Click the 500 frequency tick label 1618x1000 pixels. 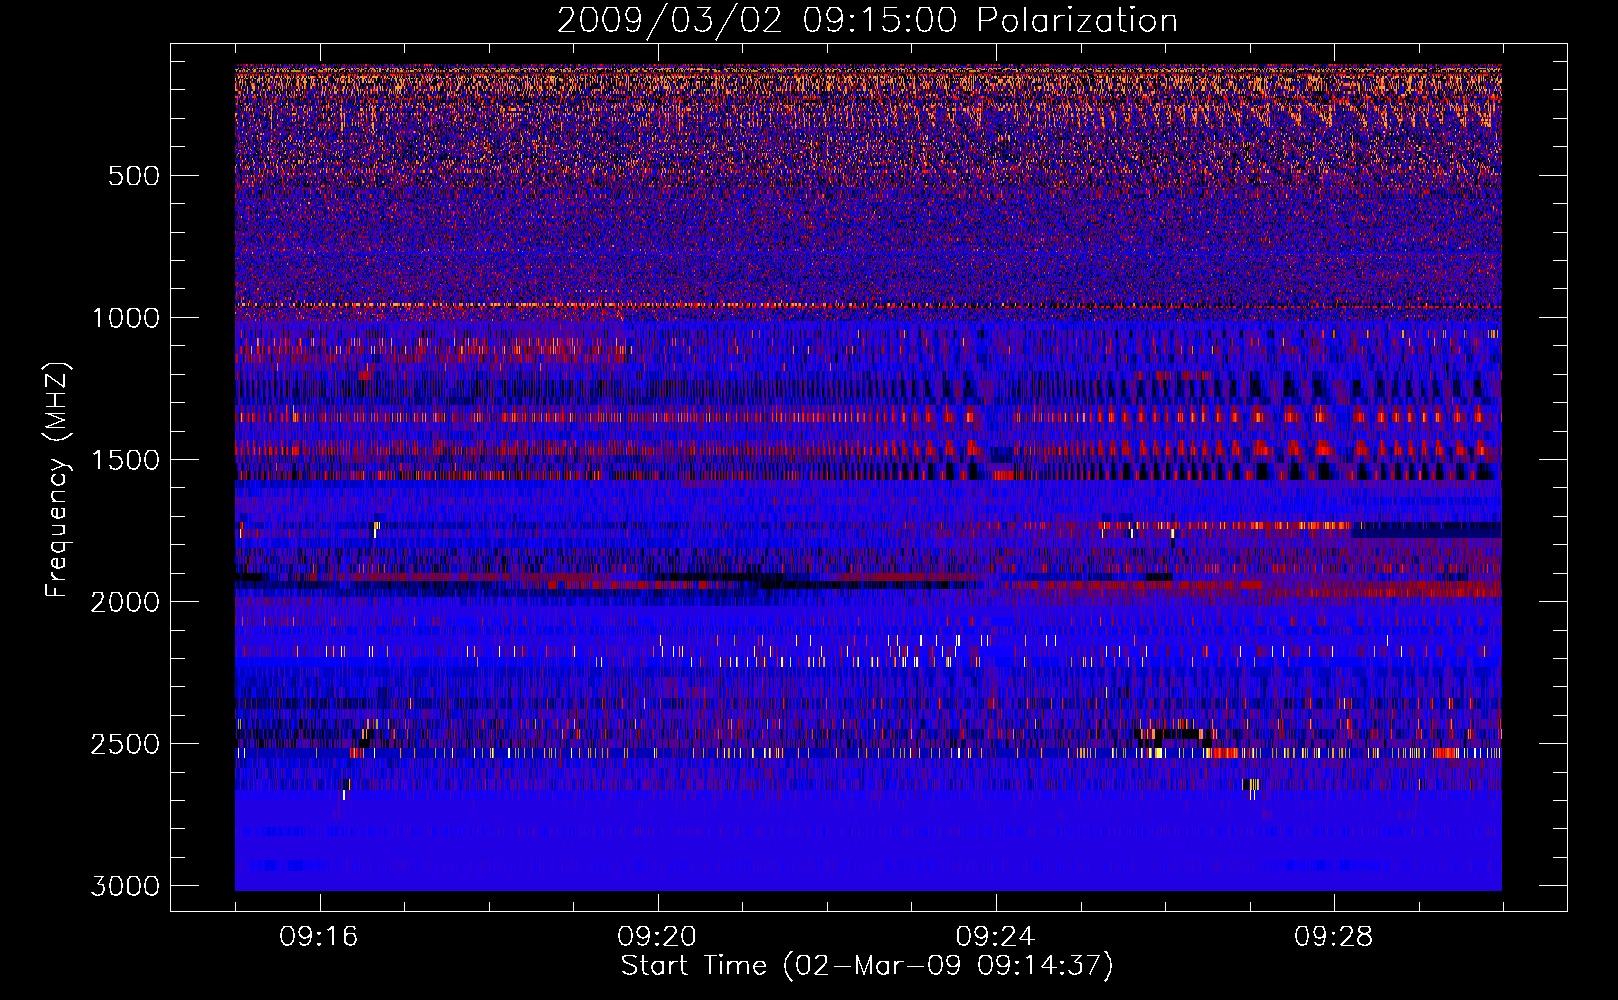pos(133,176)
